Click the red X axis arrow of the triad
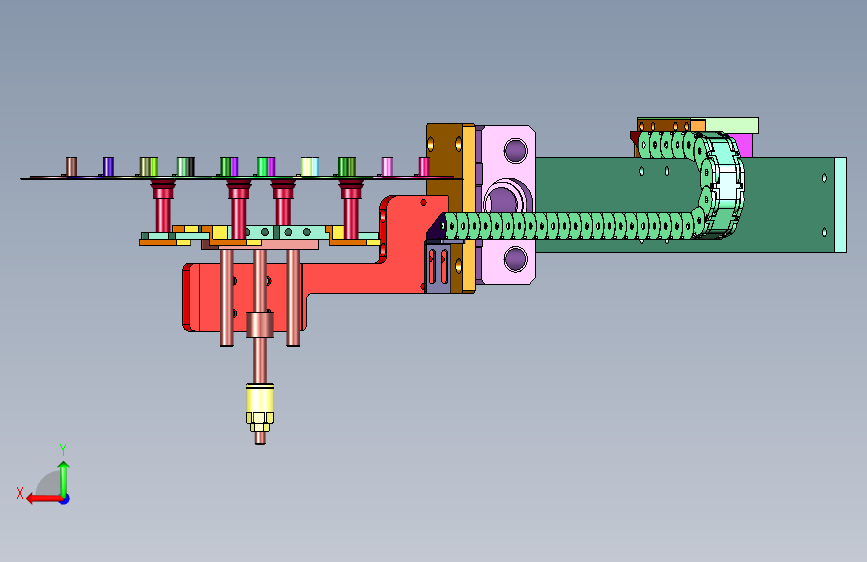Screen dimensions: 867x562 (43, 498)
